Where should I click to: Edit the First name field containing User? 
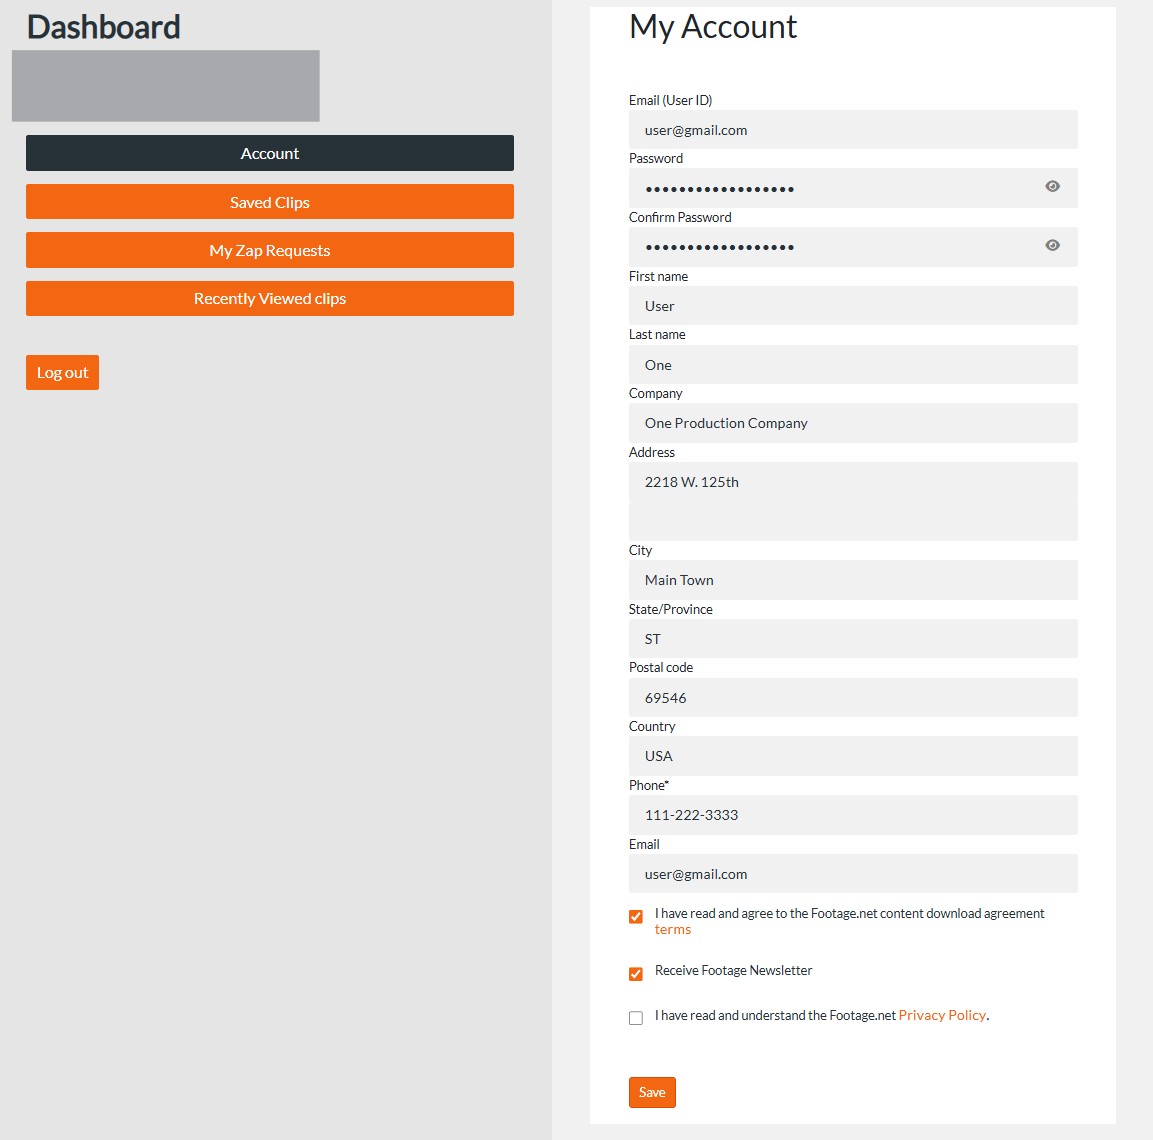click(x=853, y=306)
